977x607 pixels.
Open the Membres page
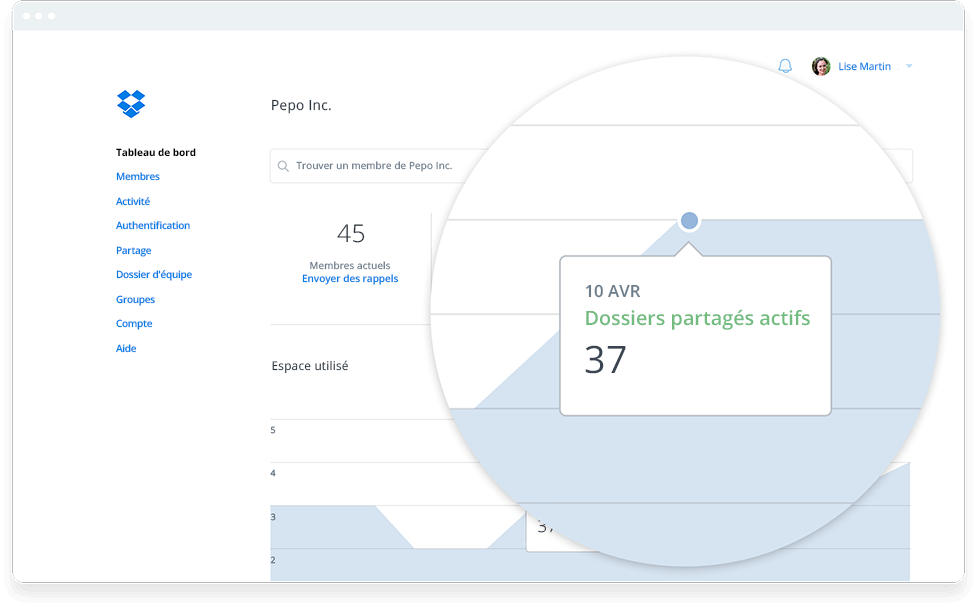pos(138,177)
